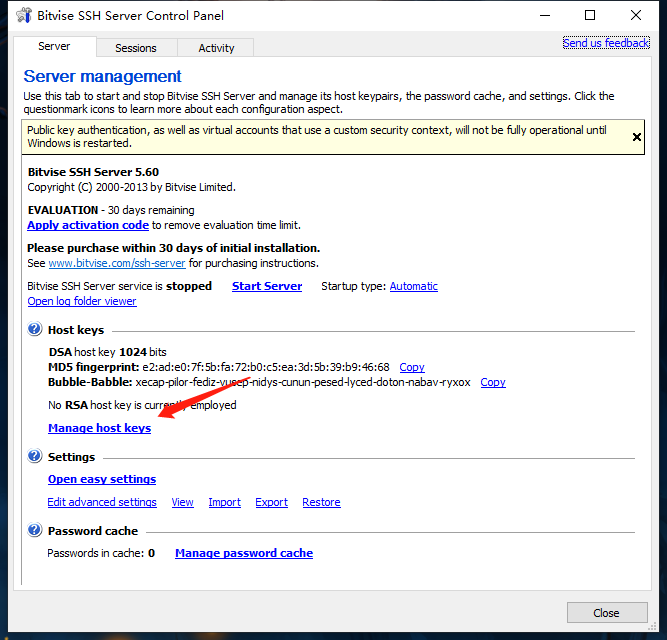667x640 pixels.
Task: Click the Bitvise app icon in the title bar
Action: click(24, 15)
